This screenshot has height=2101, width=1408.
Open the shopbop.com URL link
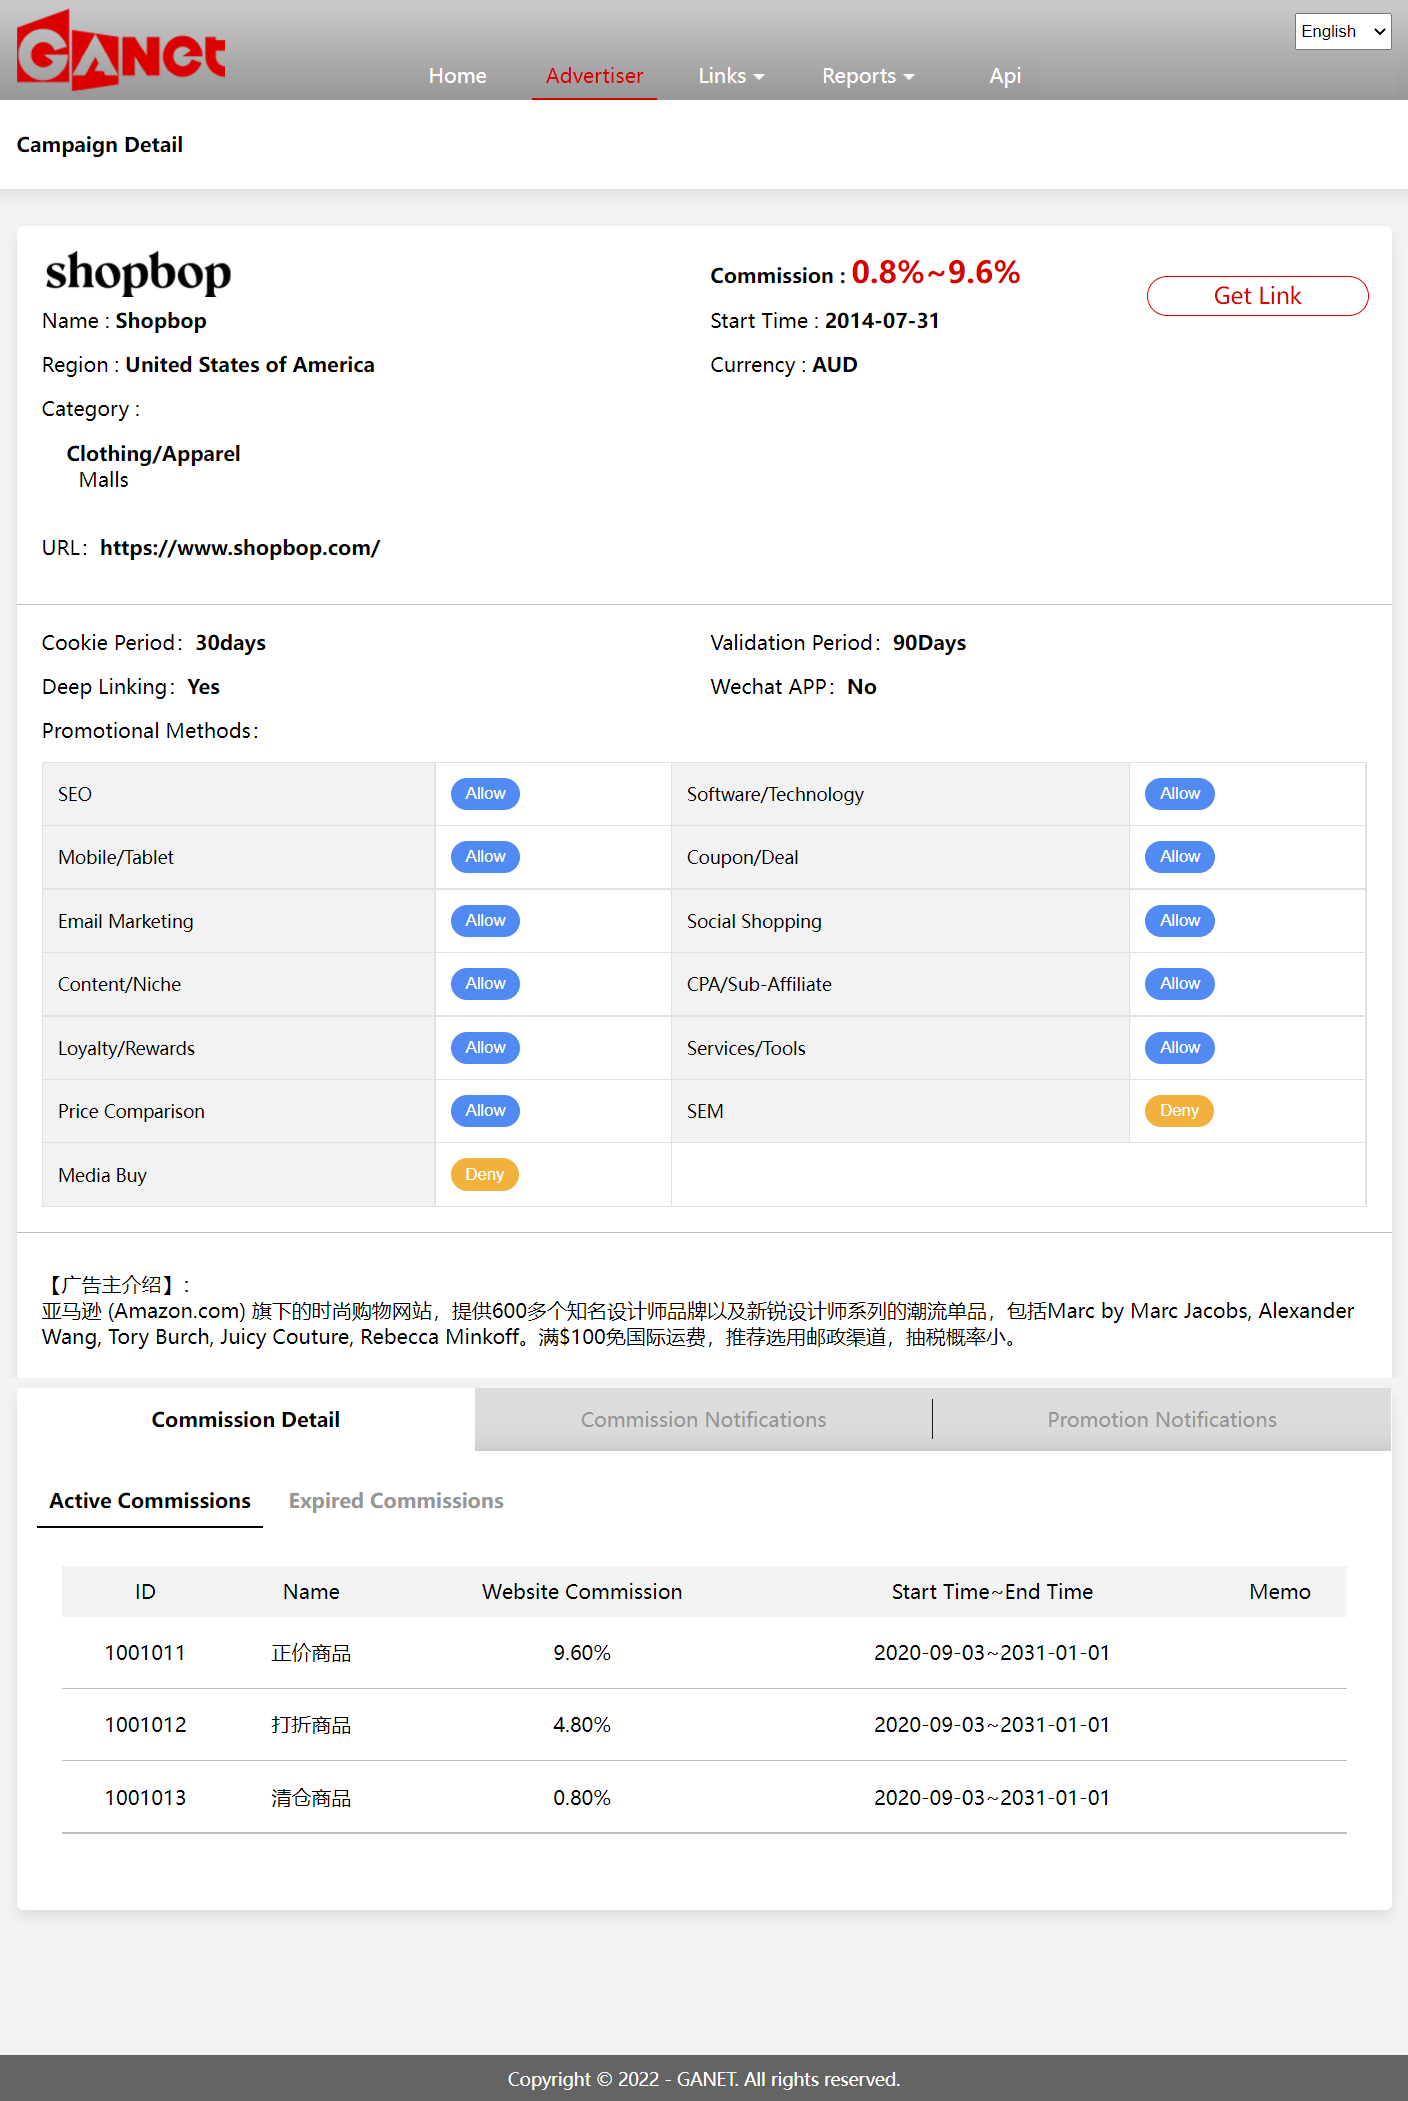pyautogui.click(x=240, y=548)
